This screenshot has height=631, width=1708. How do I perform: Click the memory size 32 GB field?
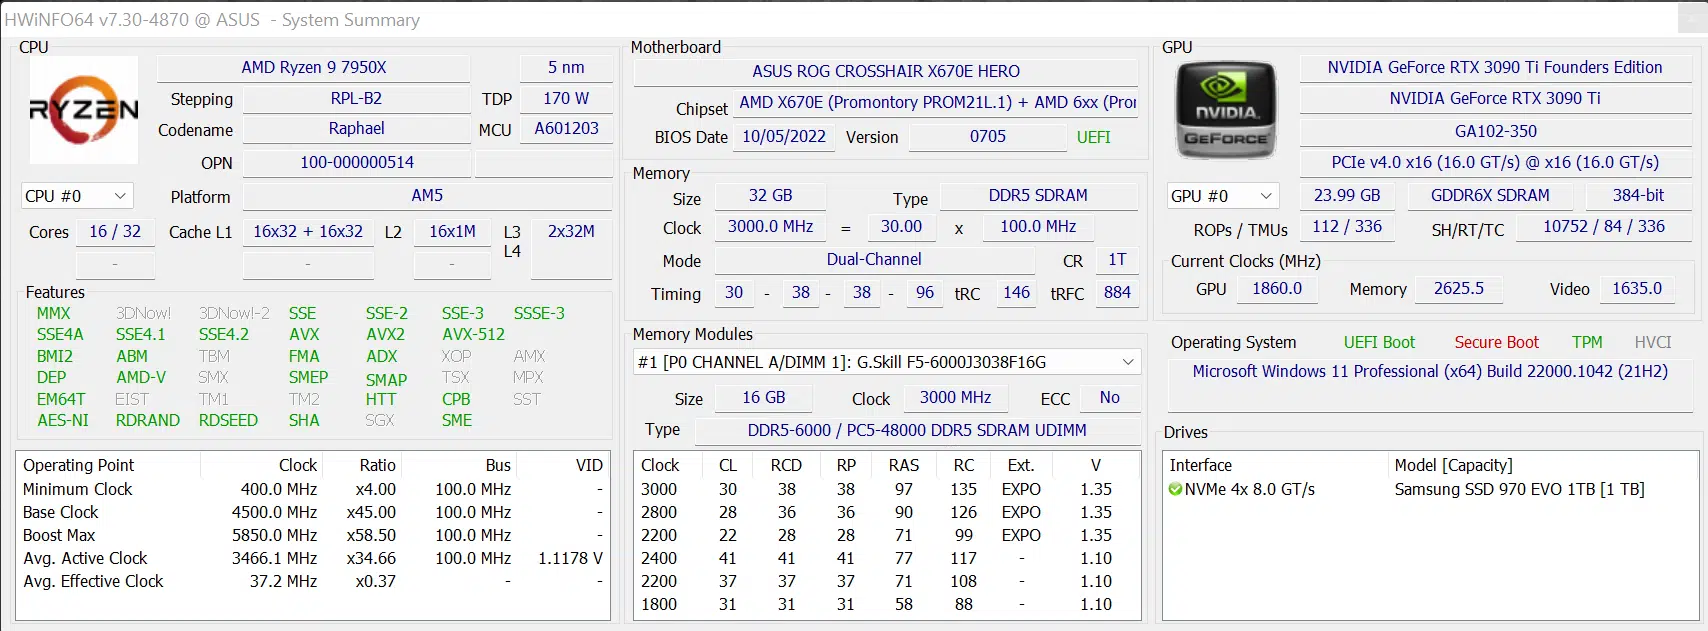pyautogui.click(x=770, y=196)
